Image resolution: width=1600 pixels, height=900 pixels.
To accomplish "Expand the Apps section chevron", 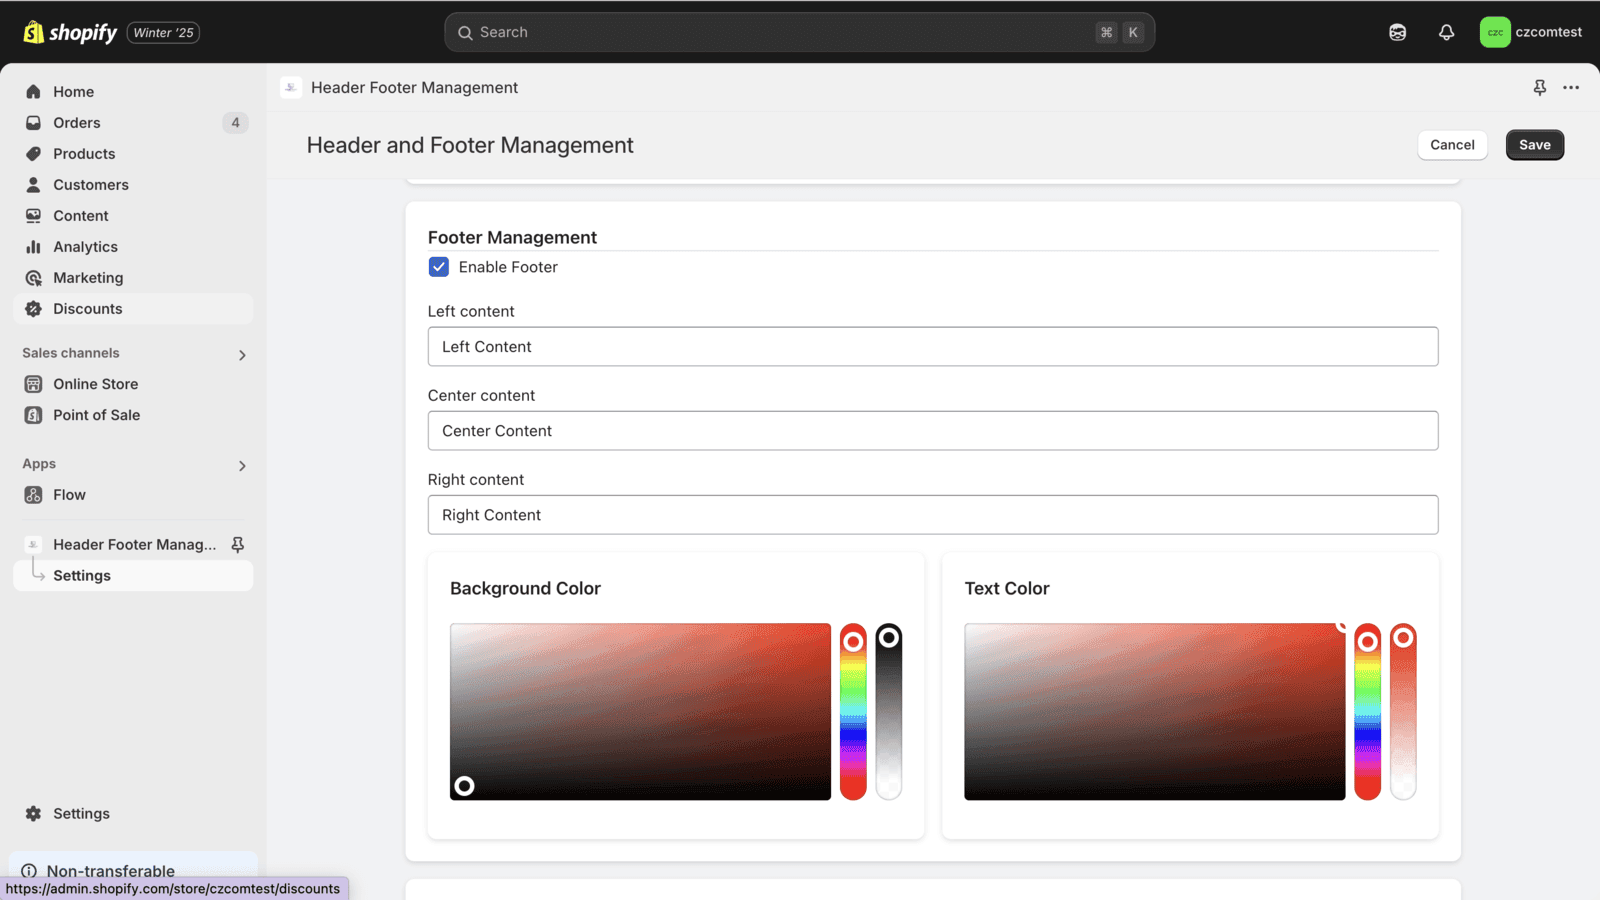I will click(242, 466).
